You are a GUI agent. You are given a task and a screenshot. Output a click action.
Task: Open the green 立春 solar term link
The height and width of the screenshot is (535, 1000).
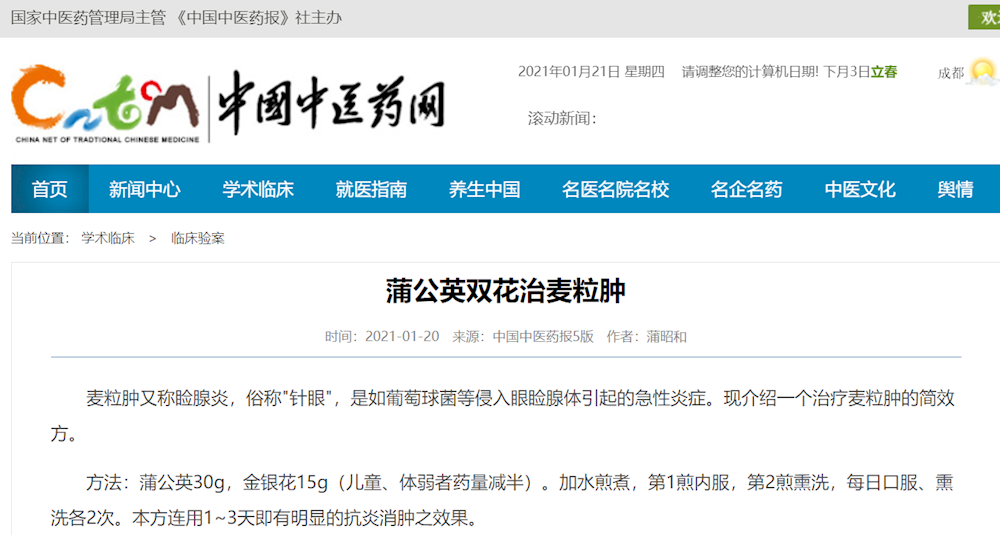(883, 72)
